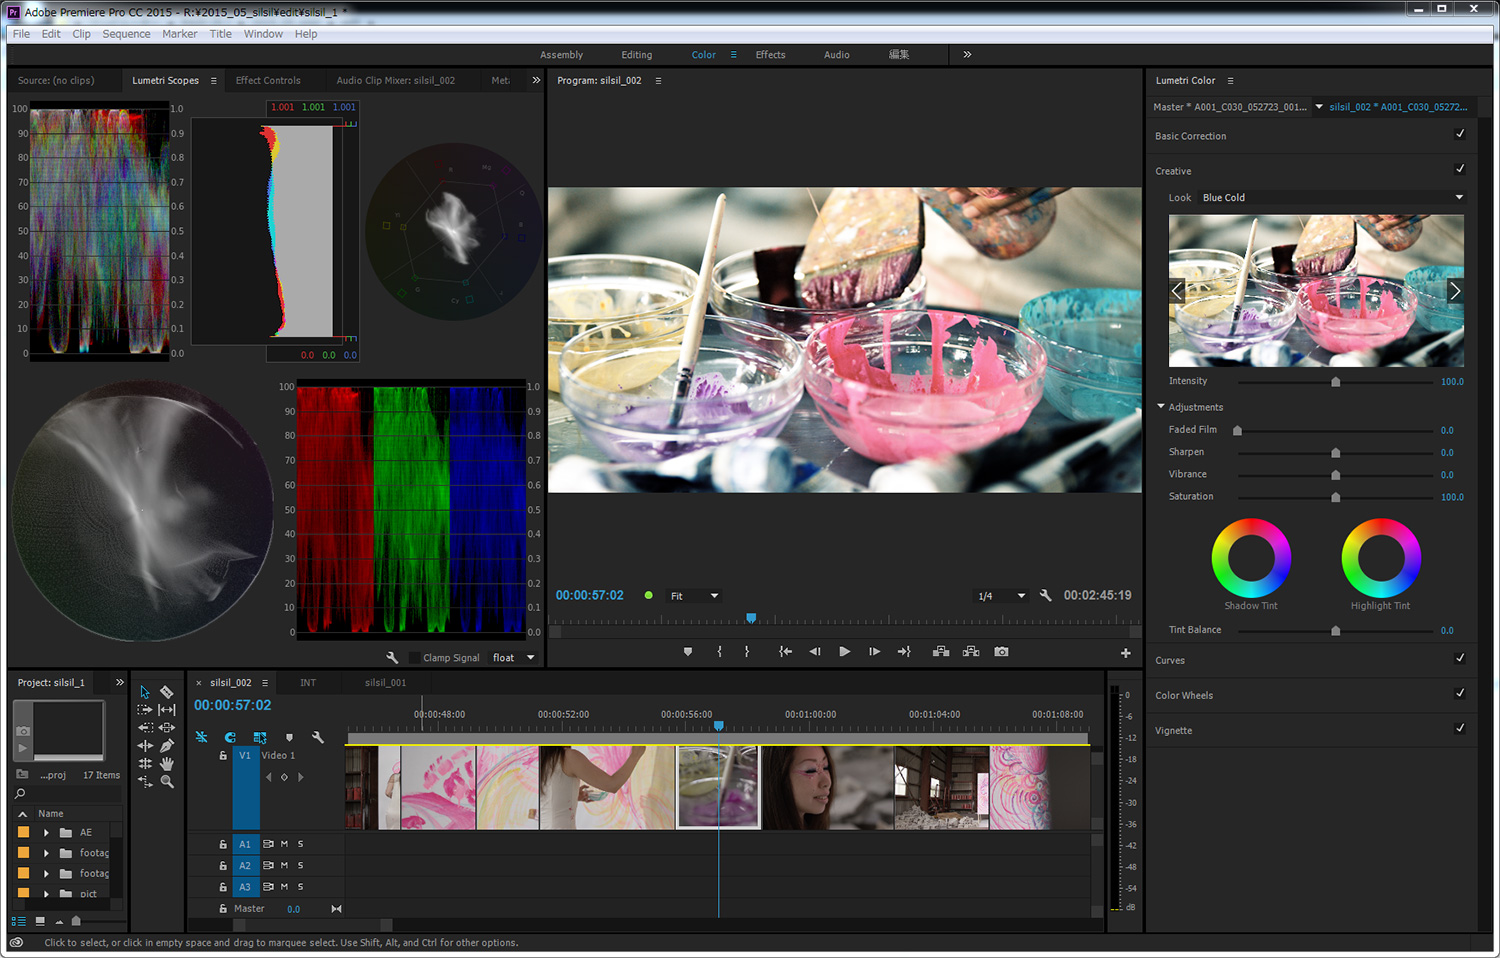This screenshot has height=958, width=1500.
Task: Toggle lock on Video 1 track
Action: point(223,756)
